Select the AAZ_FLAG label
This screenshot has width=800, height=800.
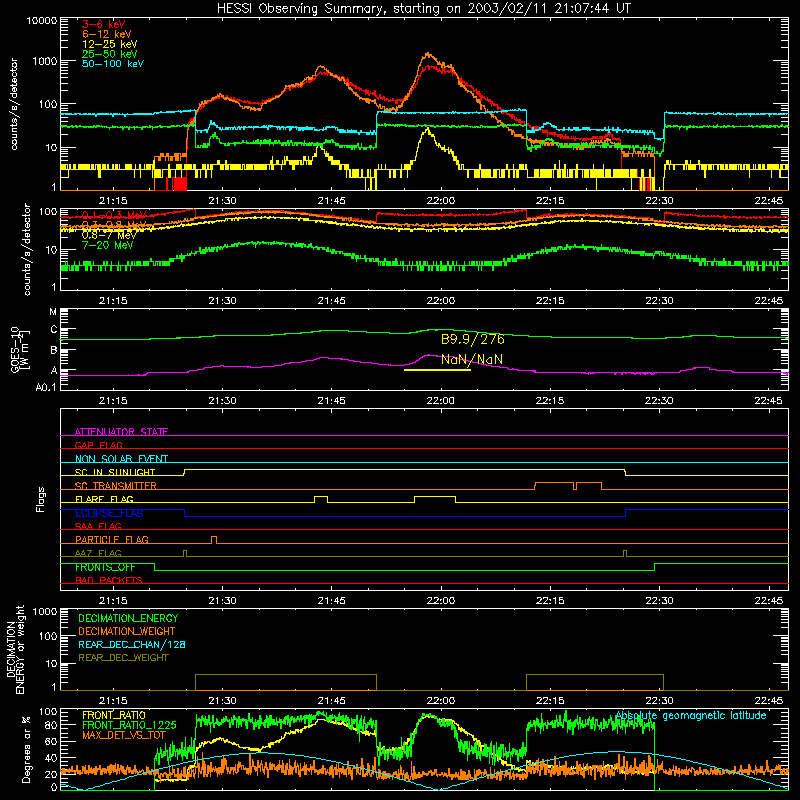coord(98,553)
